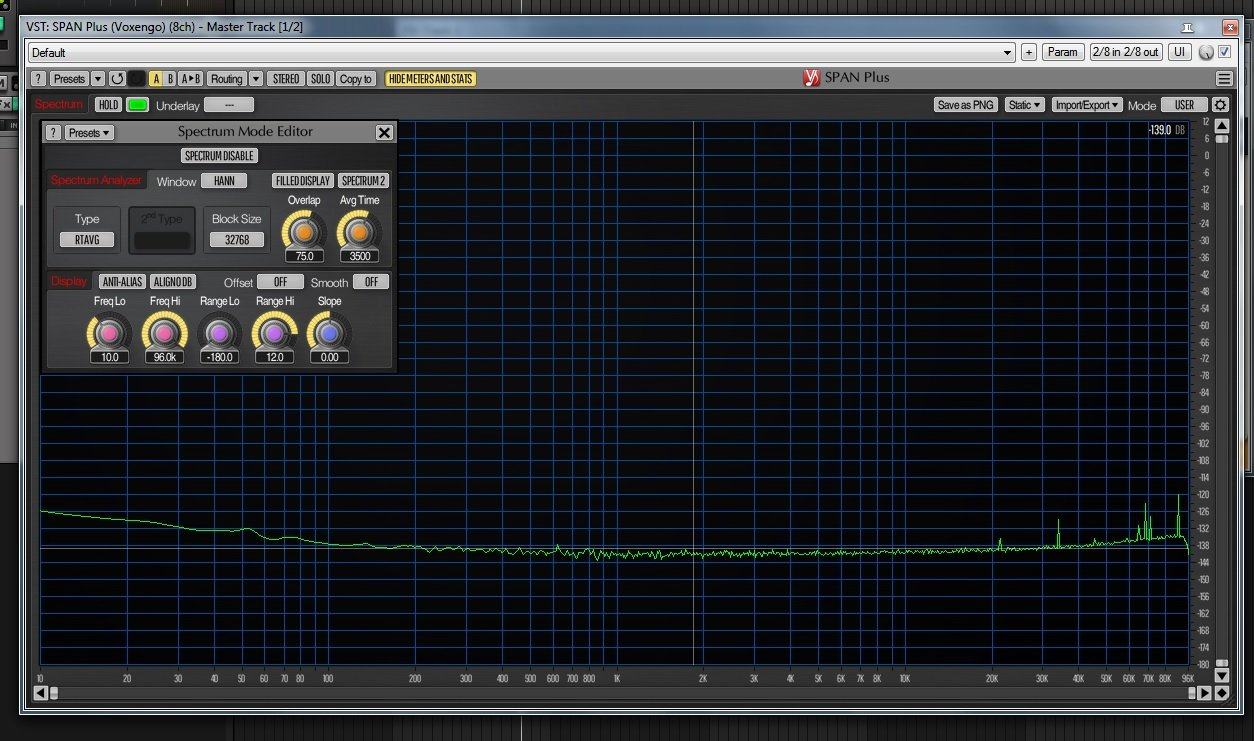Toggle ANTI-ALIAS display option
This screenshot has width=1254, height=741.
(122, 282)
